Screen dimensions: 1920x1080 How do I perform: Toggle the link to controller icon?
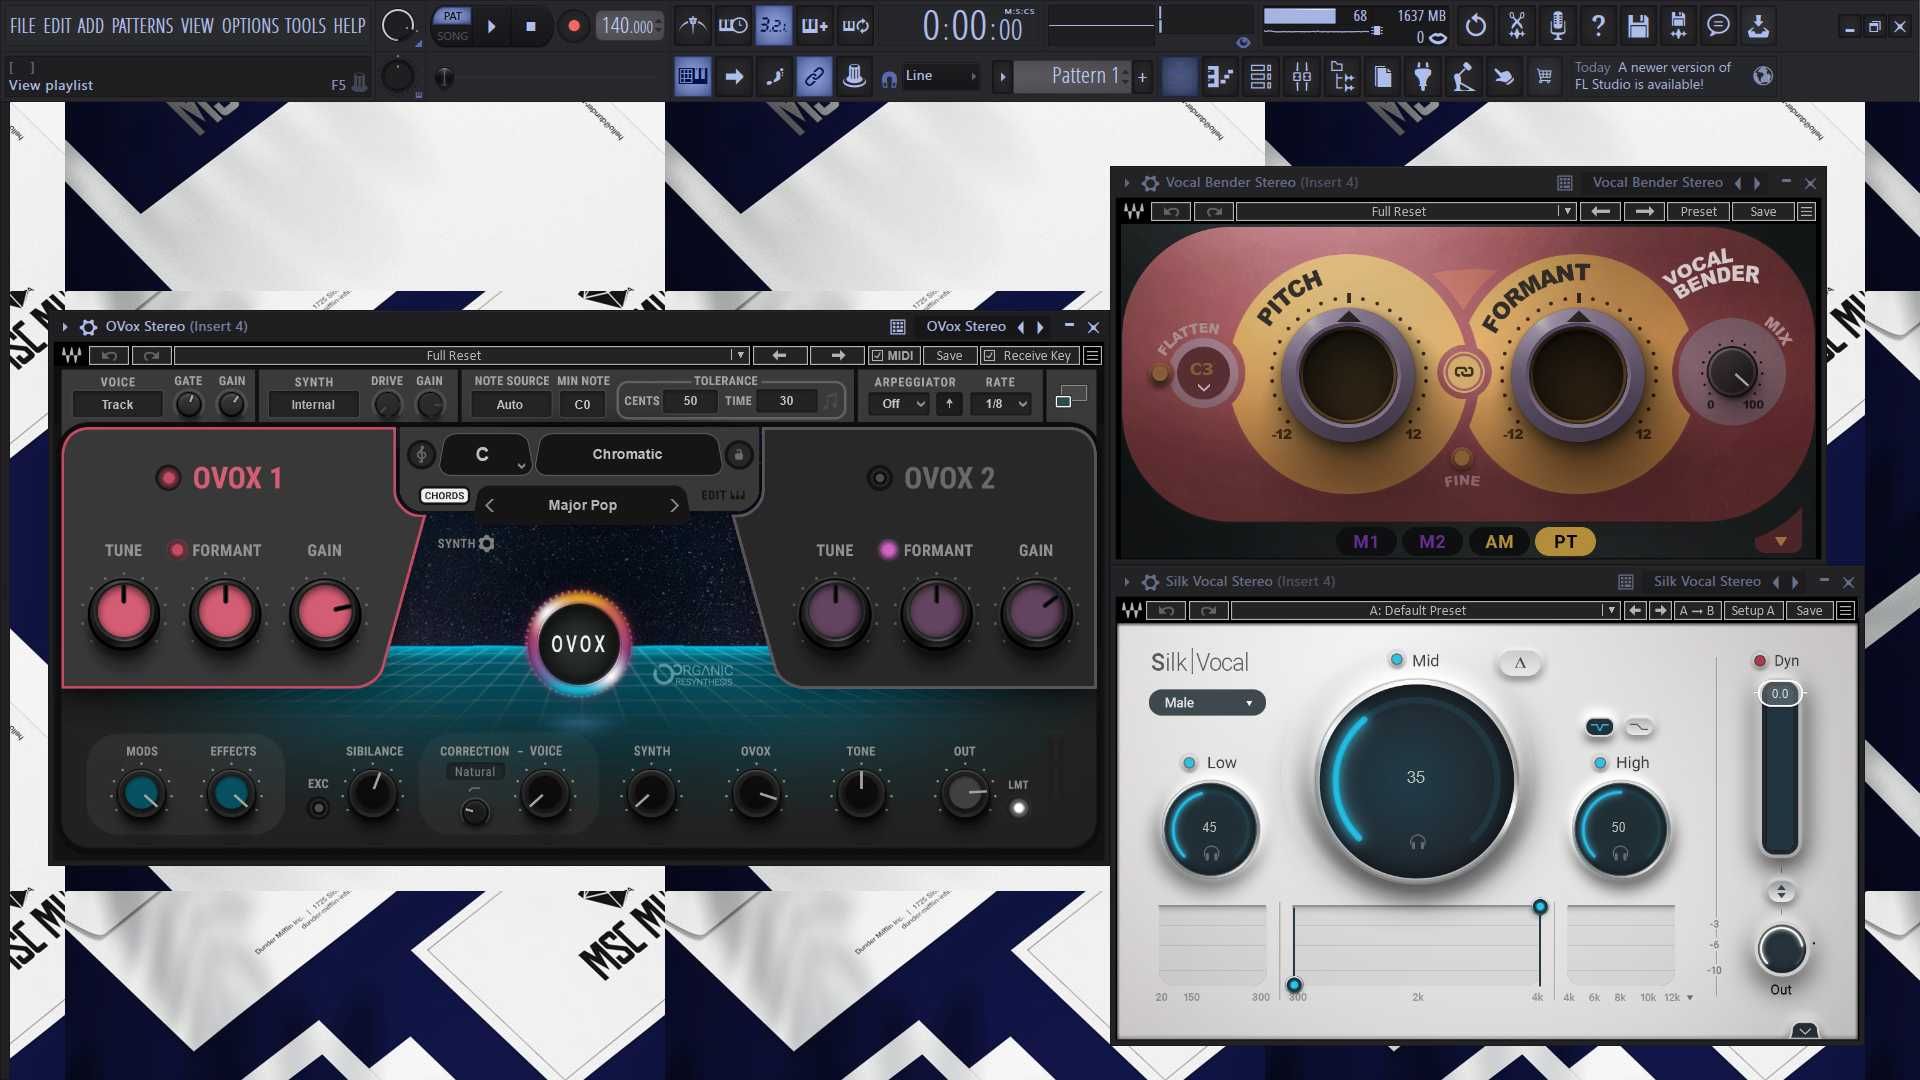point(814,76)
